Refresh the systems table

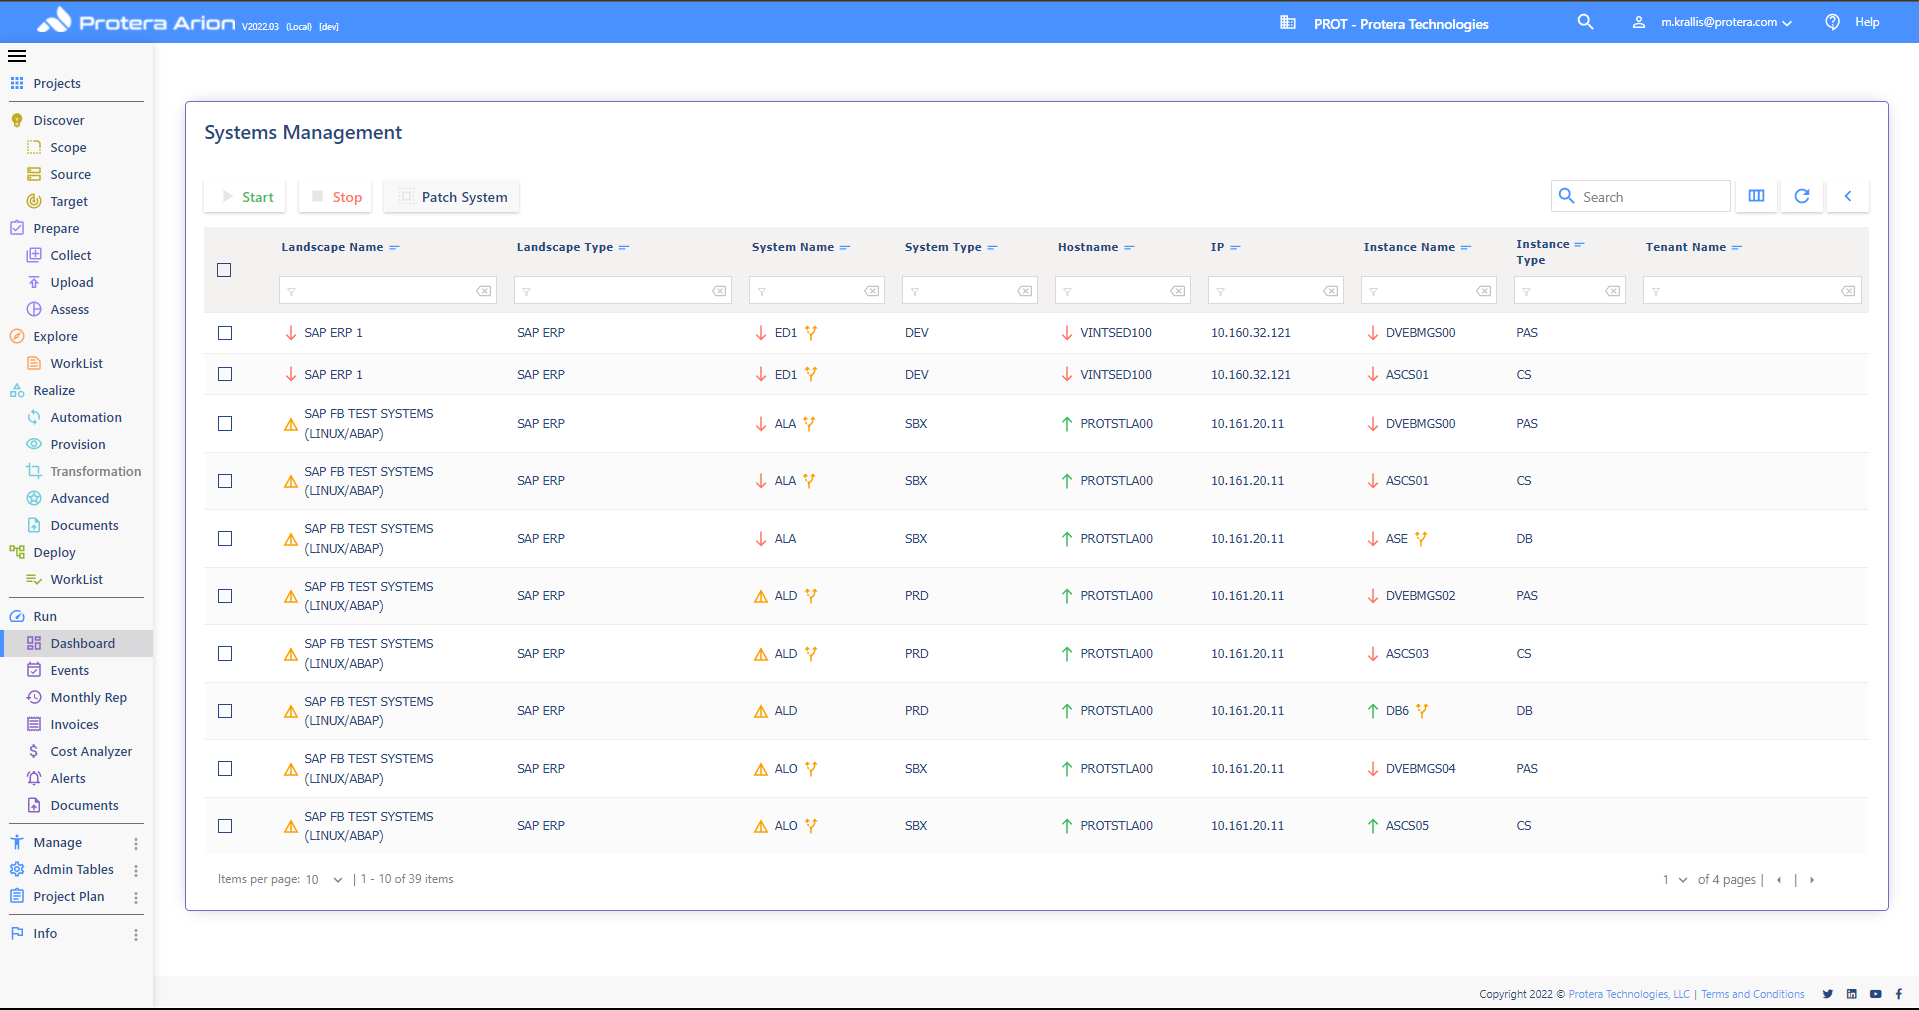coord(1802,196)
